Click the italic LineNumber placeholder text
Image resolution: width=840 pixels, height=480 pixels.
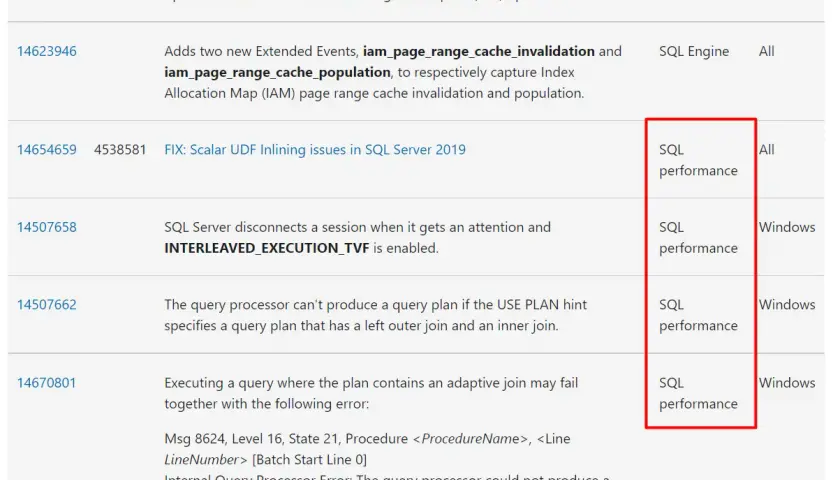[x=201, y=460]
